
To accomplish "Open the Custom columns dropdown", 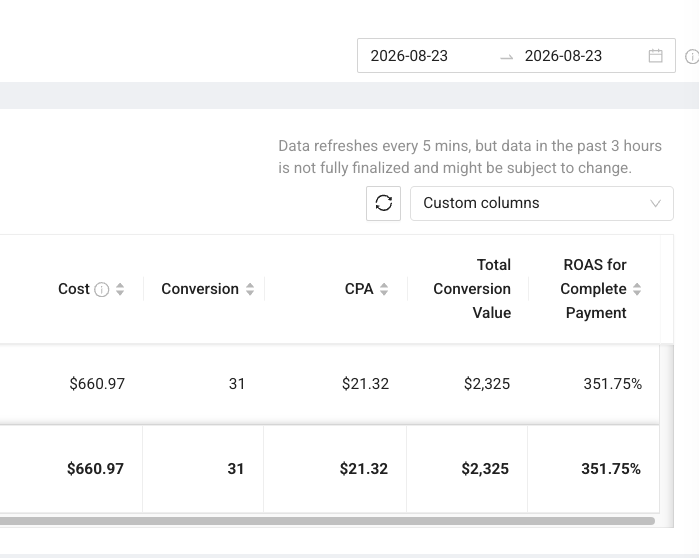I will (542, 203).
